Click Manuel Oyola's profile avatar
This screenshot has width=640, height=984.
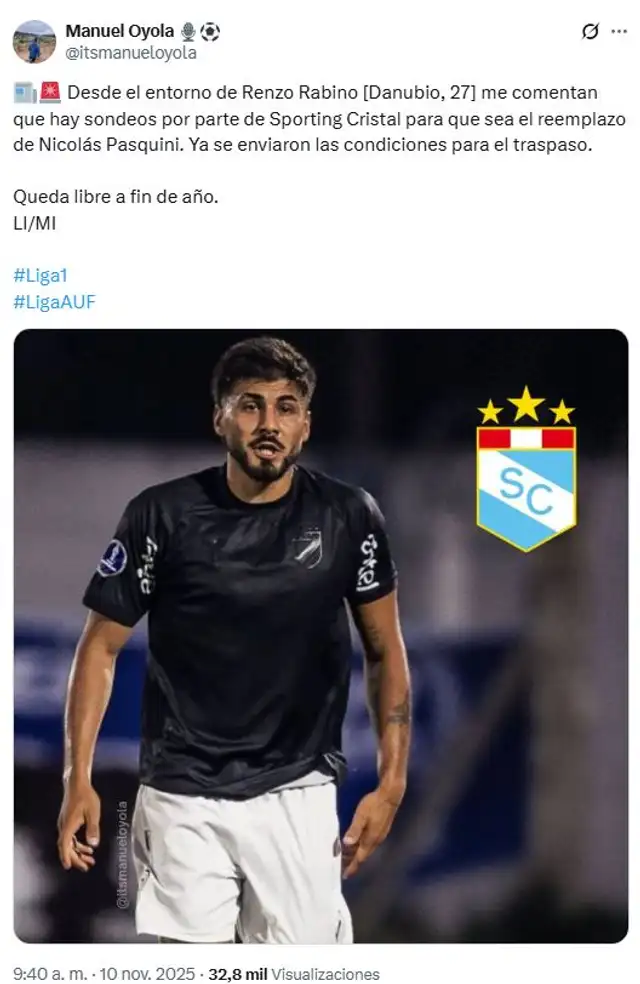(35, 41)
